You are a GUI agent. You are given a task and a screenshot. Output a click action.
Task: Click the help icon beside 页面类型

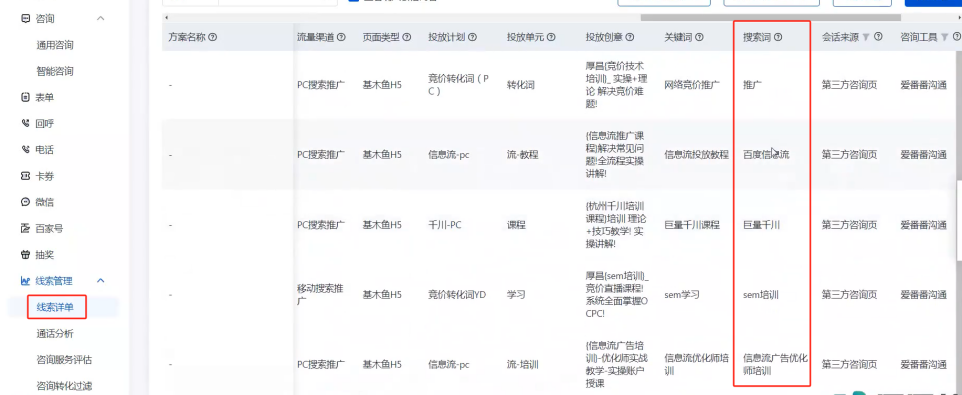(407, 37)
